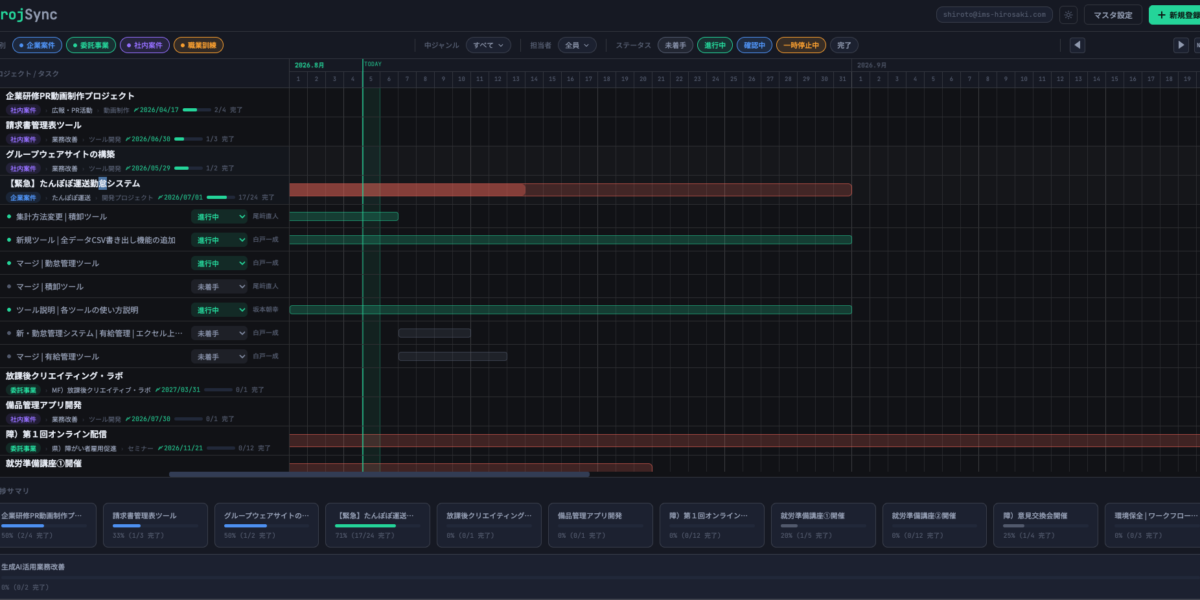1200x600 pixels.
Task: Open summary card 請求書管理表ツール
Action: pos(153,525)
